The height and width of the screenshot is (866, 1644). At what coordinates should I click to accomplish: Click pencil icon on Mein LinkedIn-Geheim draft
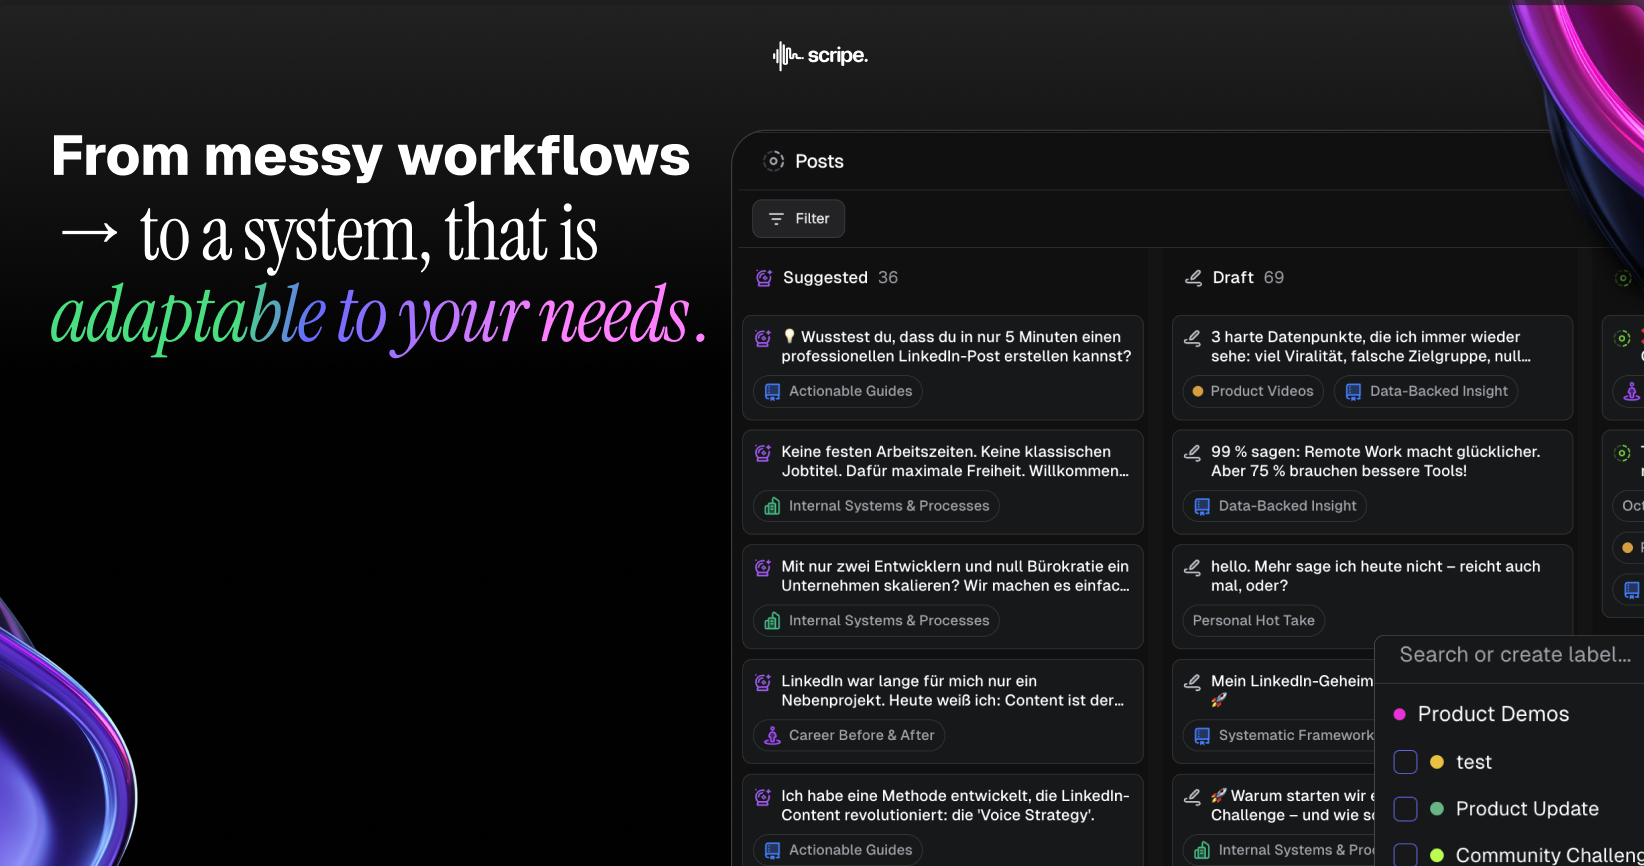point(1192,682)
